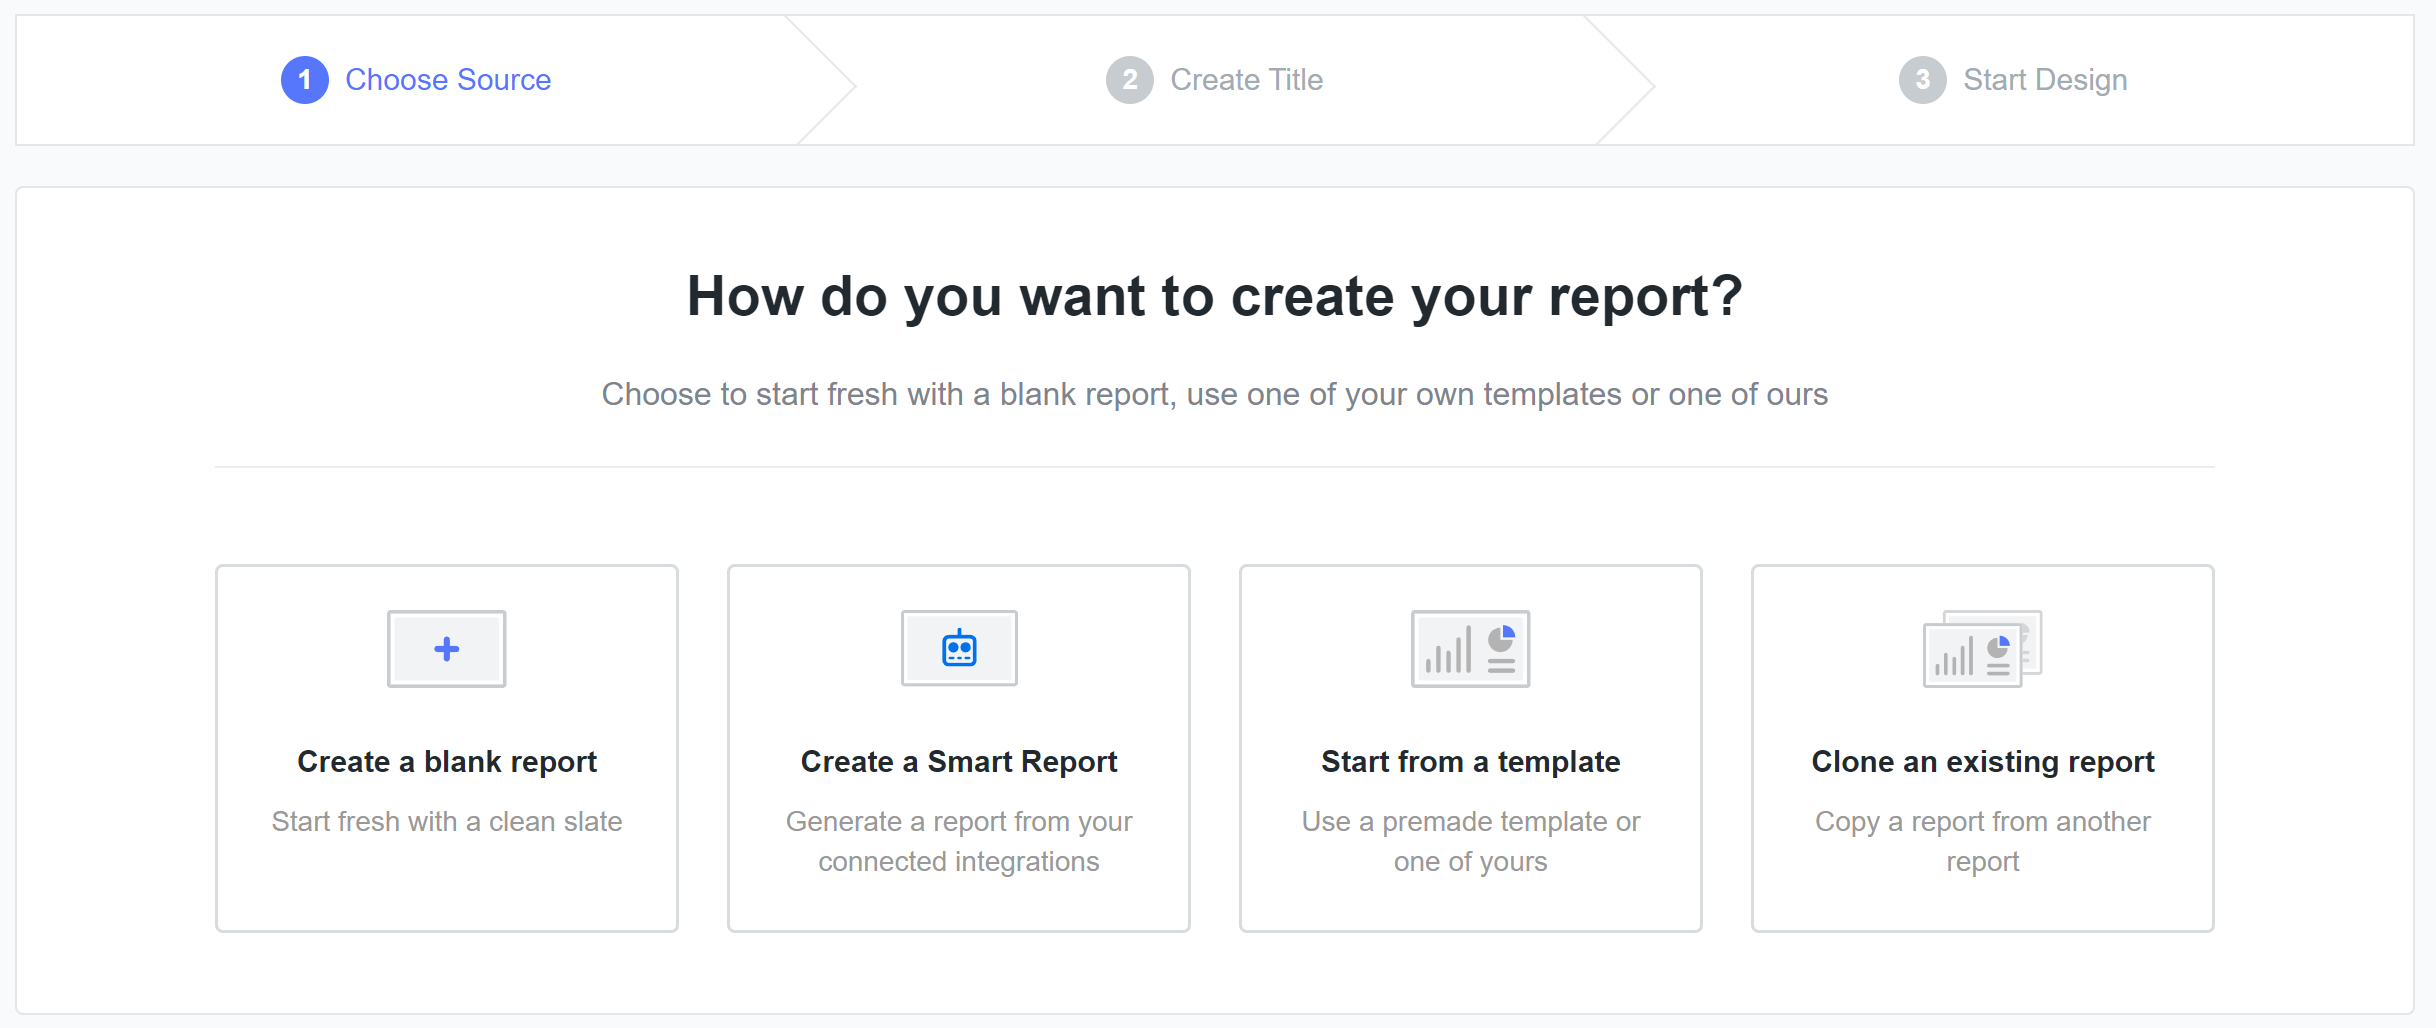Click the 'Choose to start fresh' subtitle text

(1214, 395)
